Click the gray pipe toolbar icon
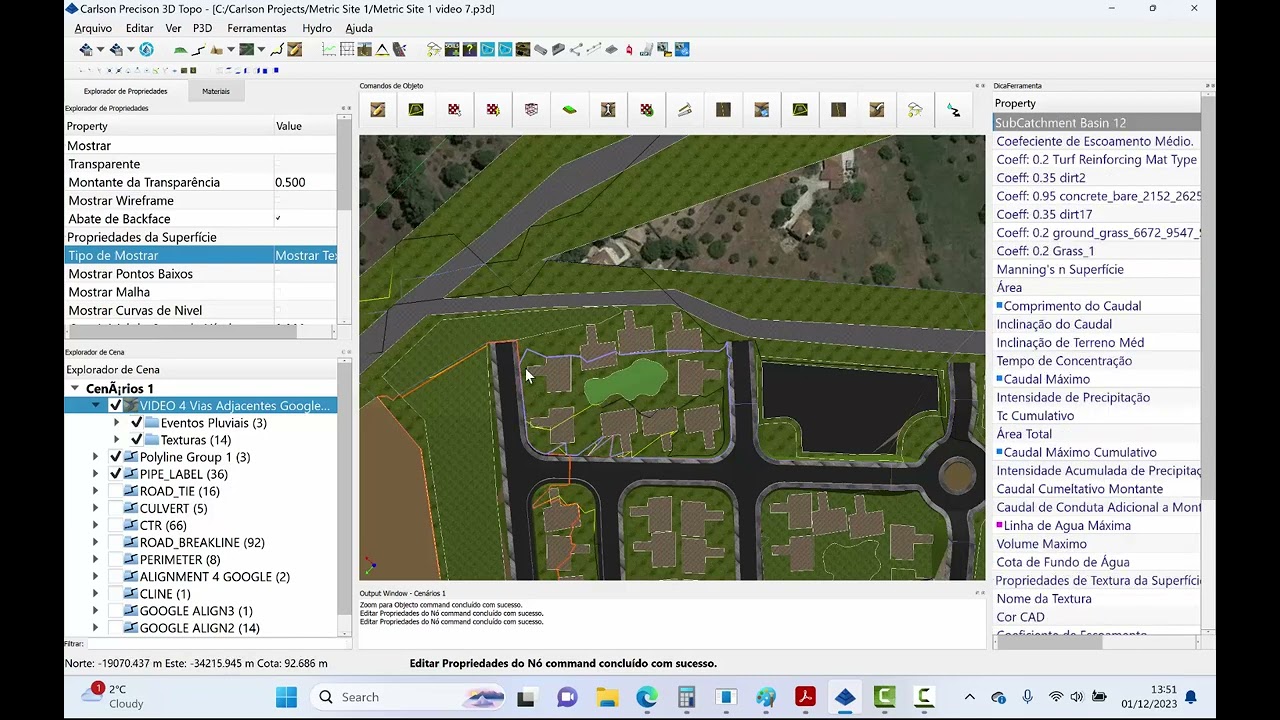 tap(539, 49)
